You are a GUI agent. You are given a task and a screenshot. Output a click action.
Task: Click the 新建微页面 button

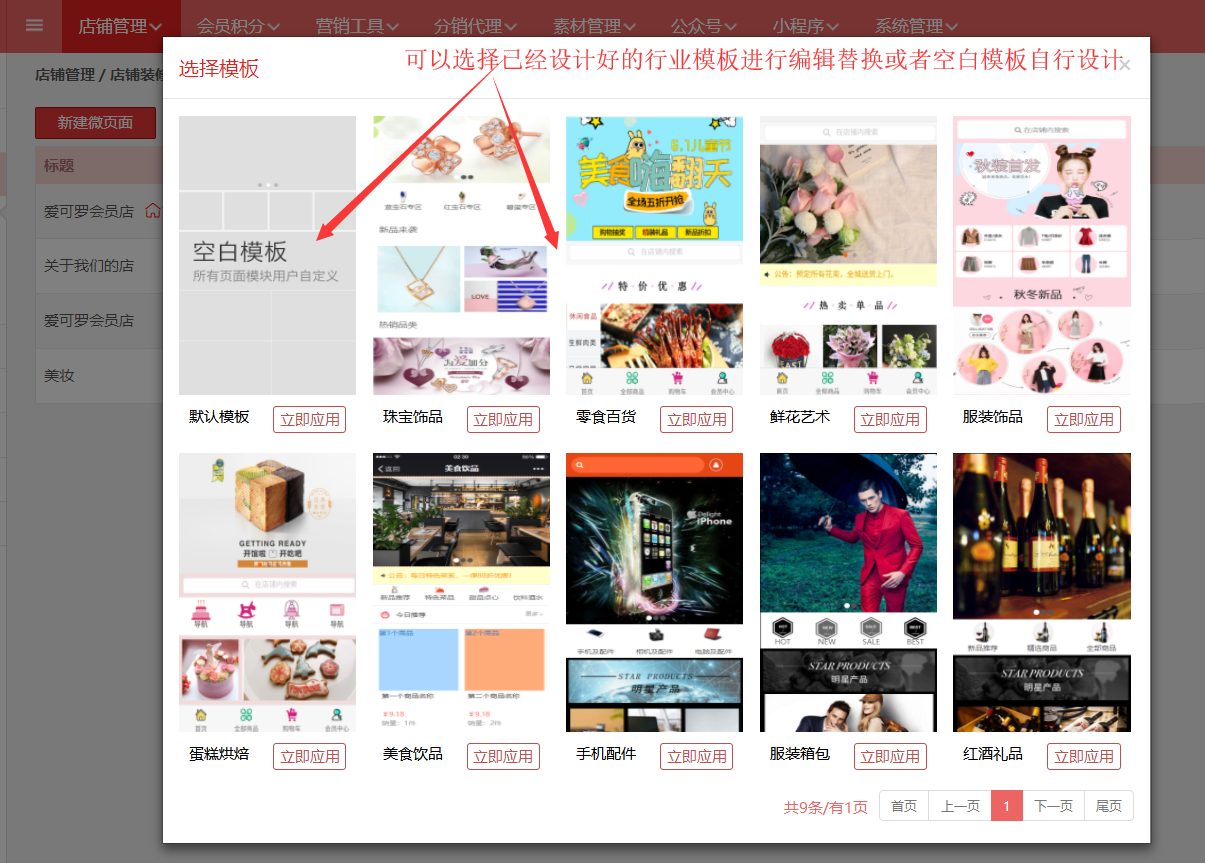[95, 123]
